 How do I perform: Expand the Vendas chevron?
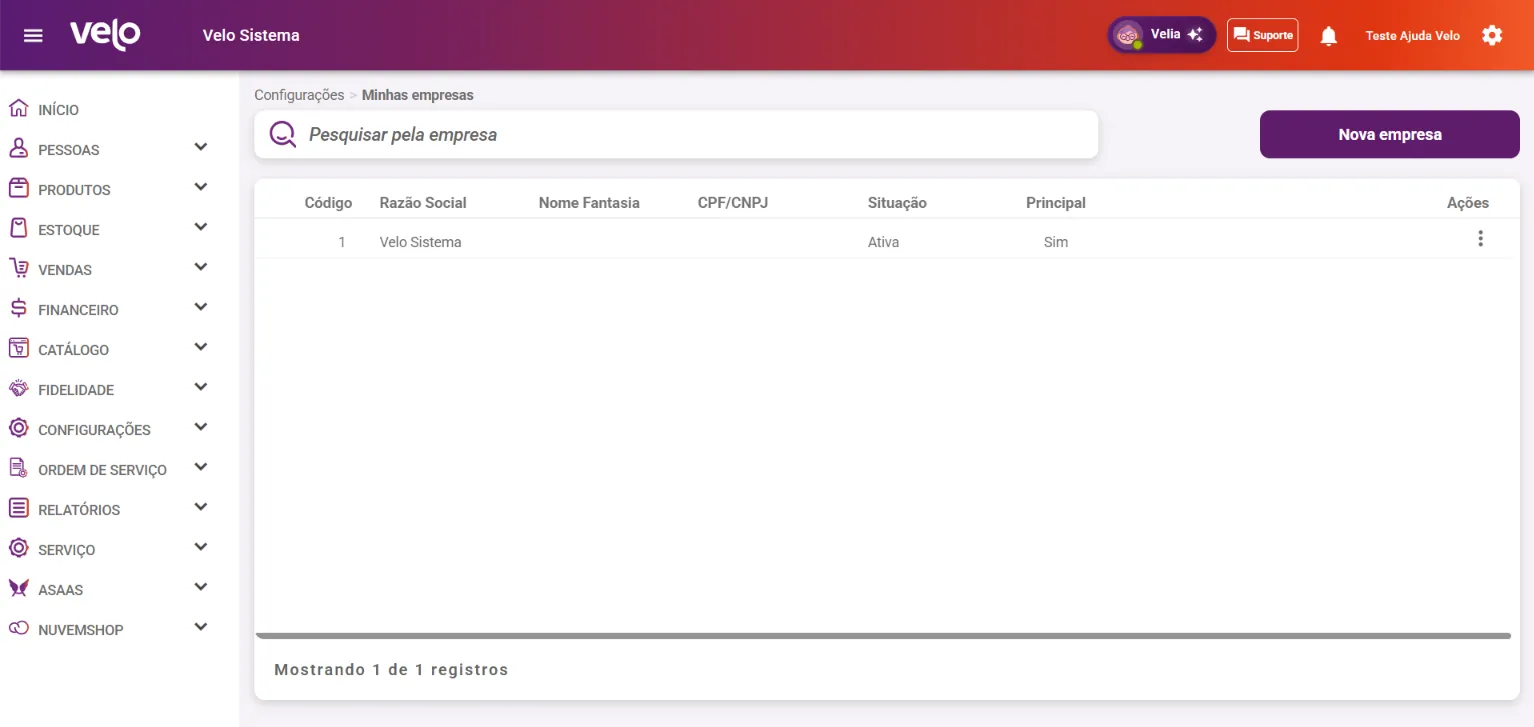[201, 267]
